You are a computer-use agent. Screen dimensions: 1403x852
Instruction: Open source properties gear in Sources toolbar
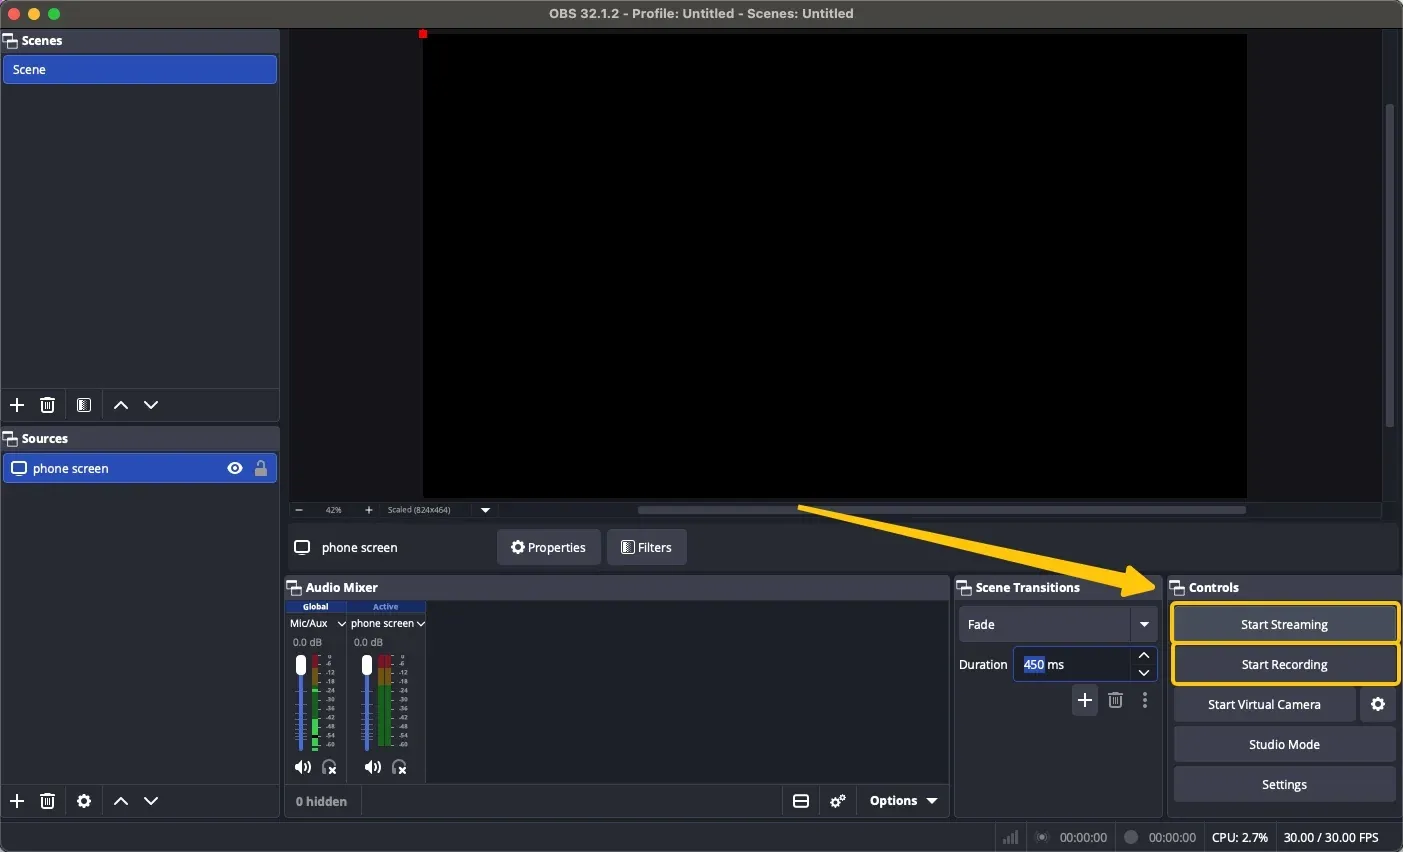84,801
